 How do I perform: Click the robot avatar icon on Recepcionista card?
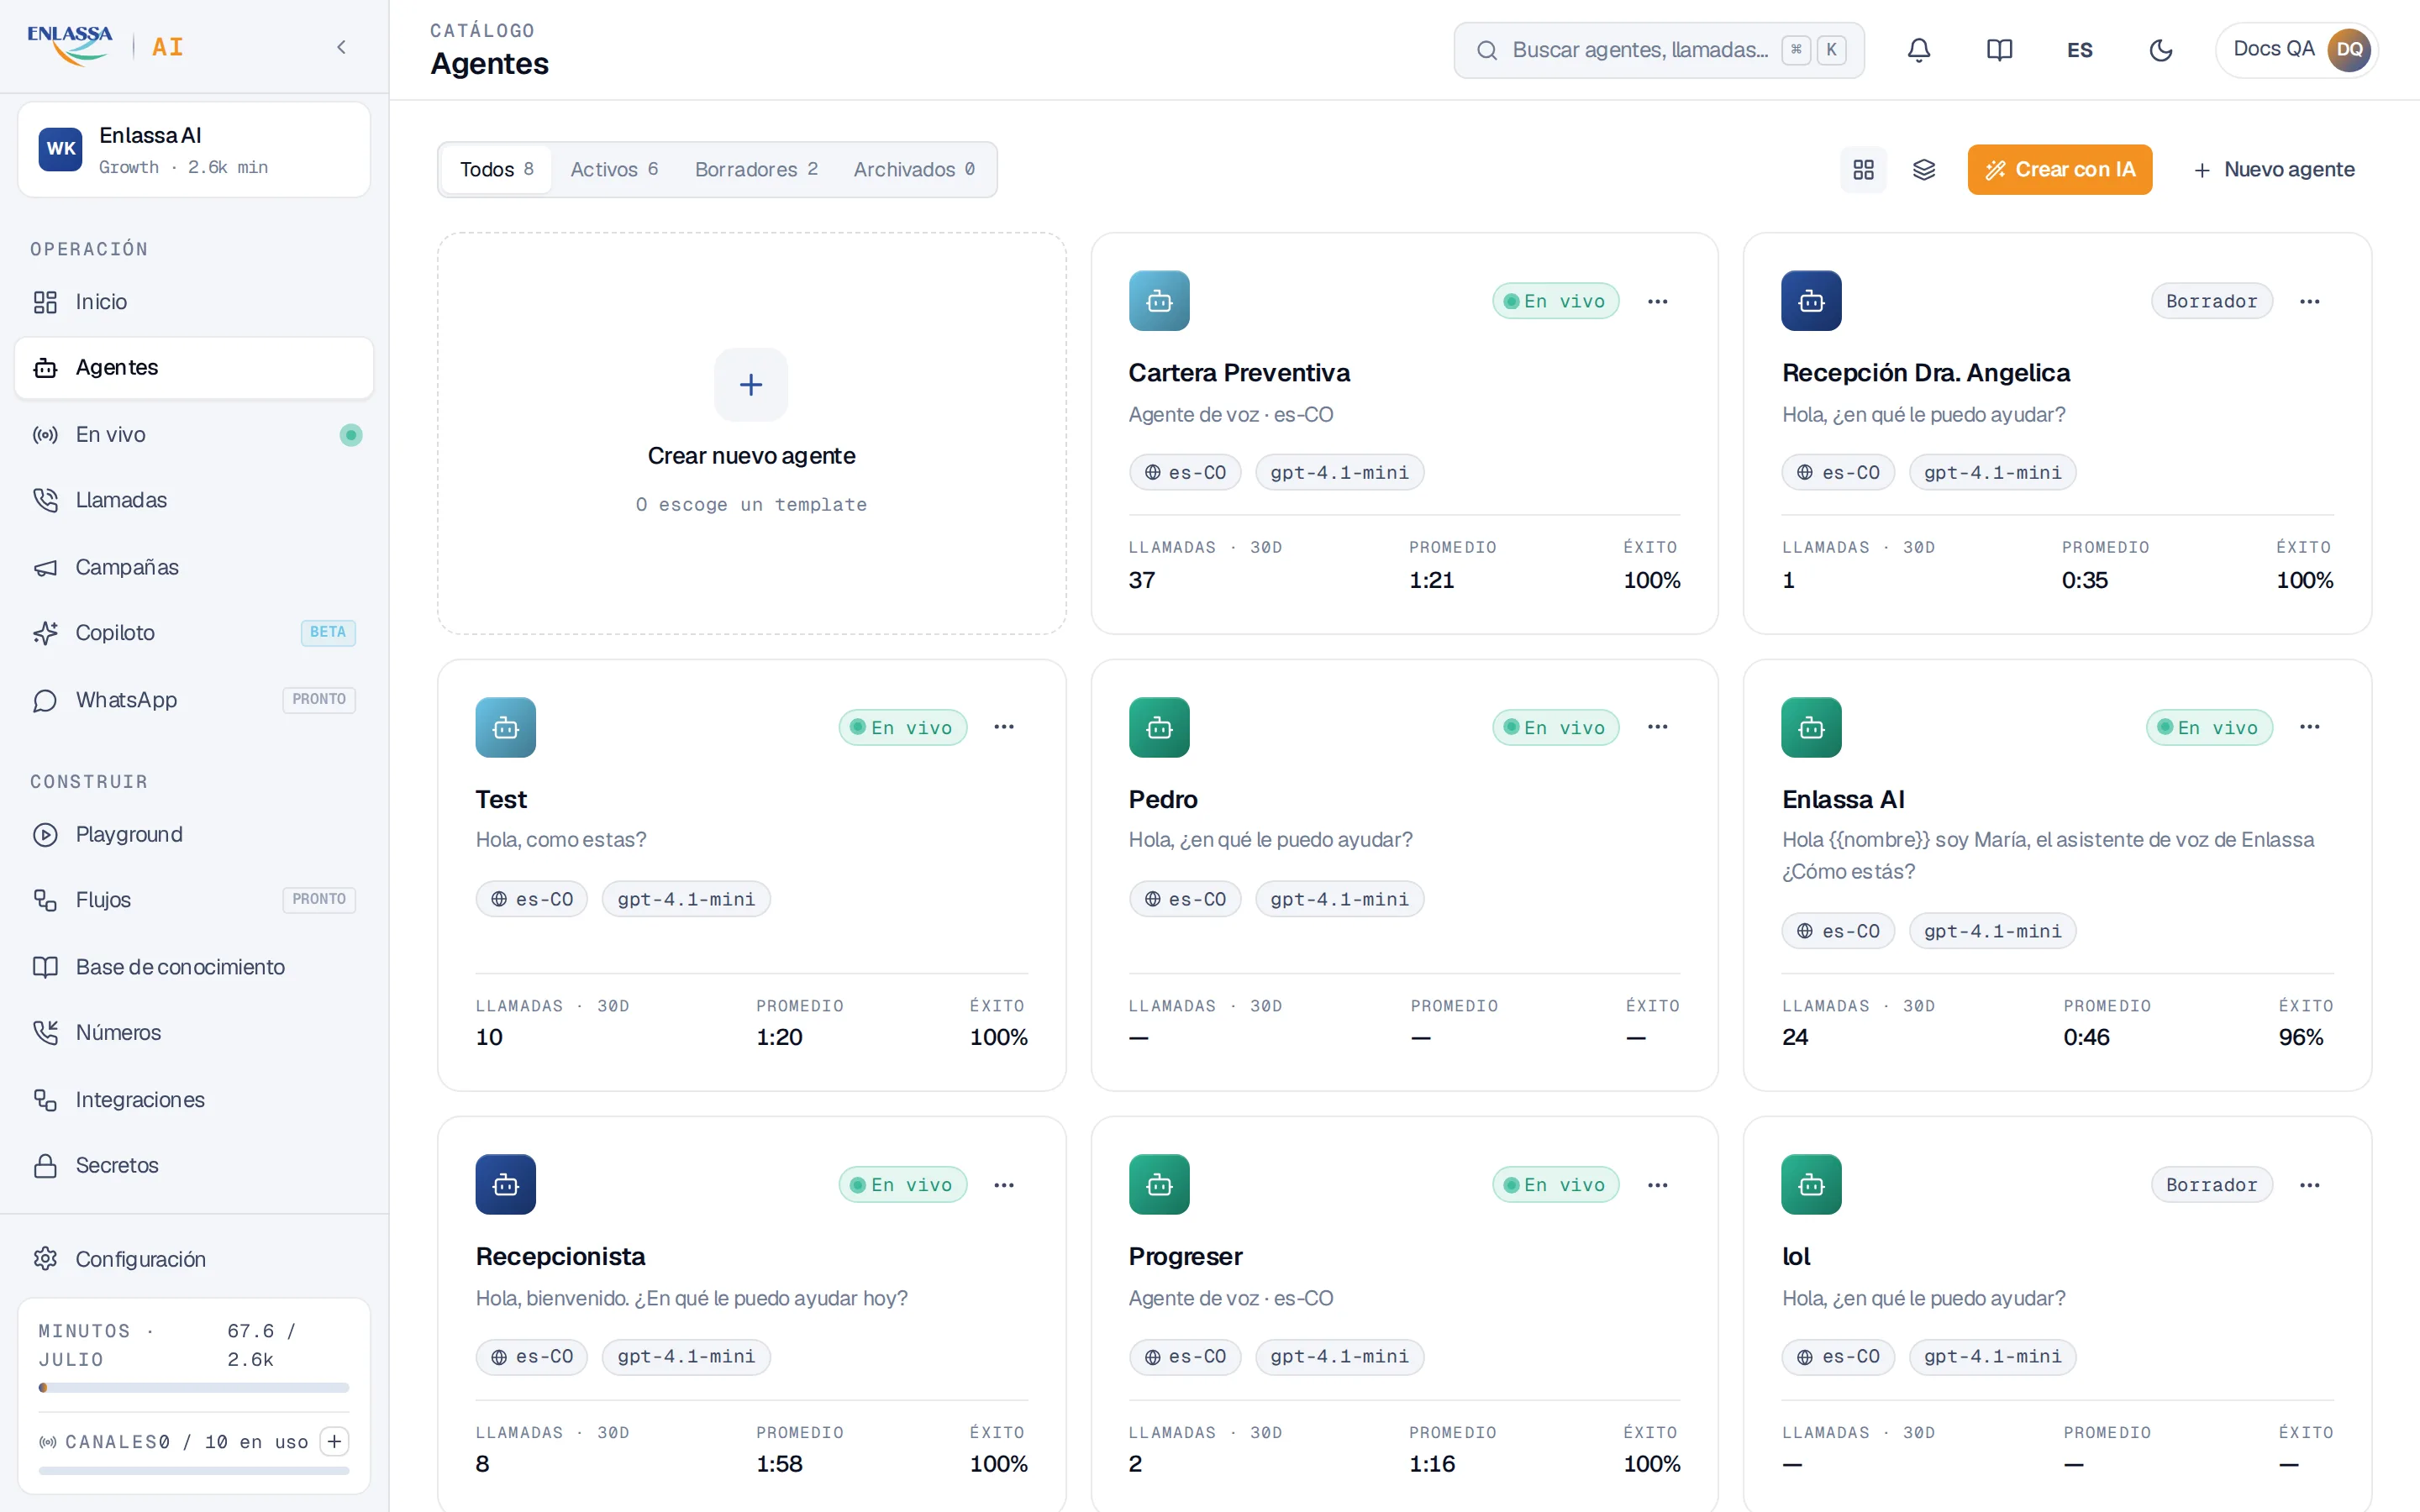pos(506,1185)
